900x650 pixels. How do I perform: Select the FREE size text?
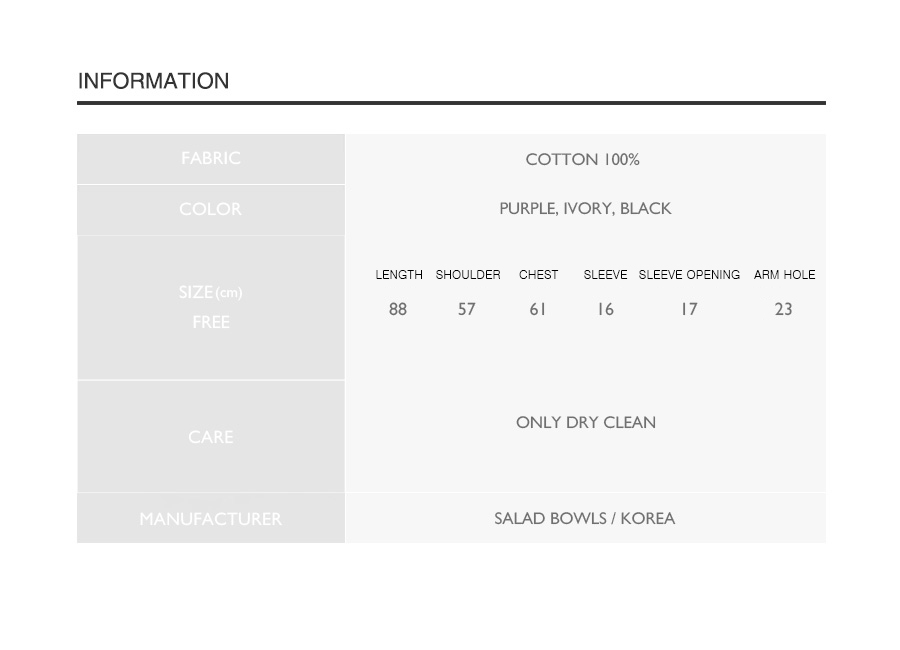click(211, 322)
